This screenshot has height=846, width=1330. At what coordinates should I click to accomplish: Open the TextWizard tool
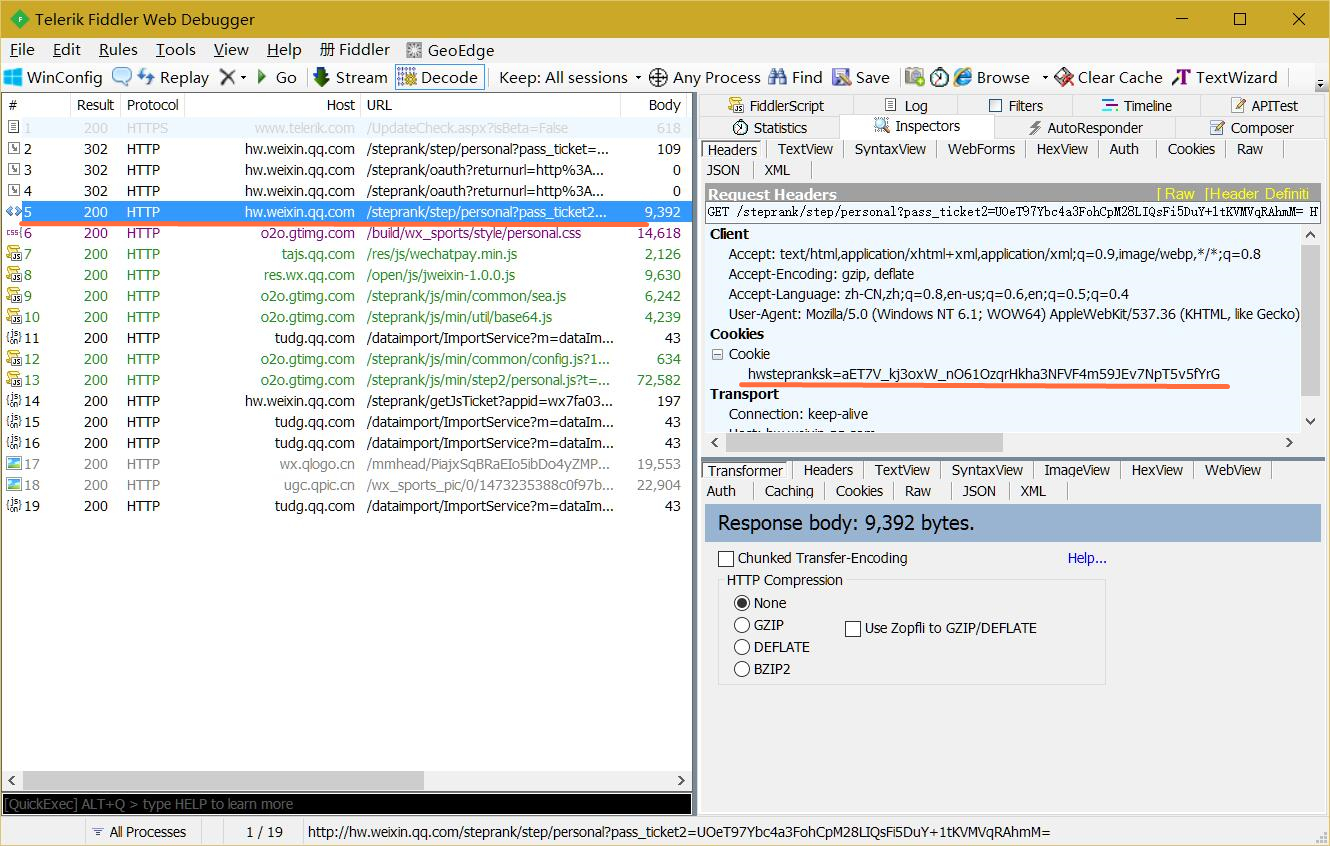click(1225, 77)
